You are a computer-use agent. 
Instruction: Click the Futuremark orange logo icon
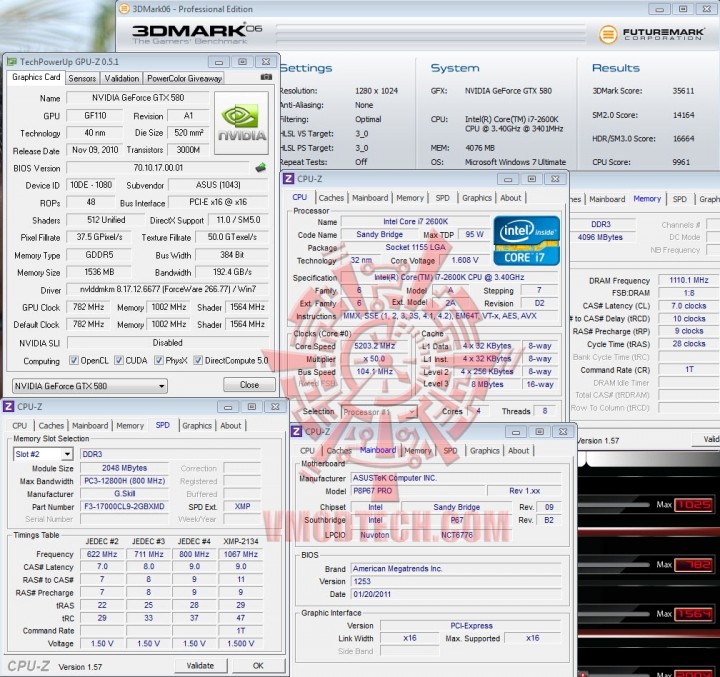[608, 34]
